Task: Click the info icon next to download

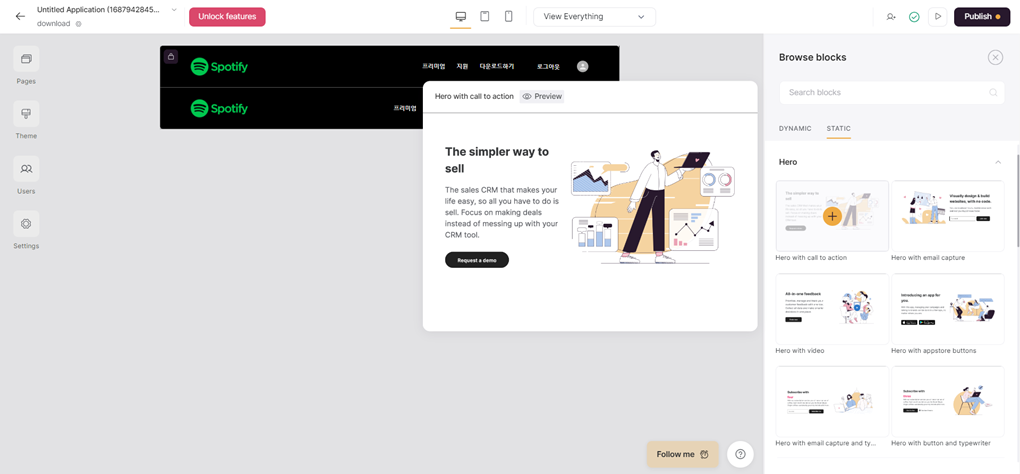Action: [79, 24]
